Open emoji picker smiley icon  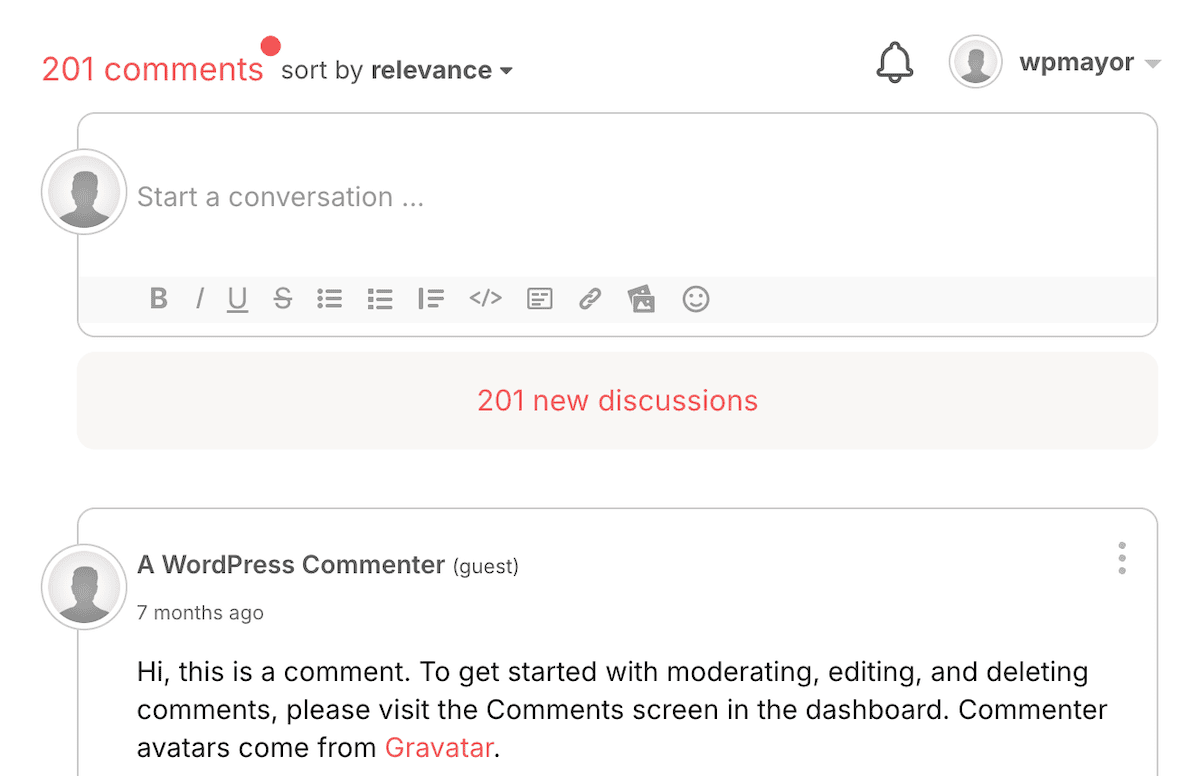[696, 298]
